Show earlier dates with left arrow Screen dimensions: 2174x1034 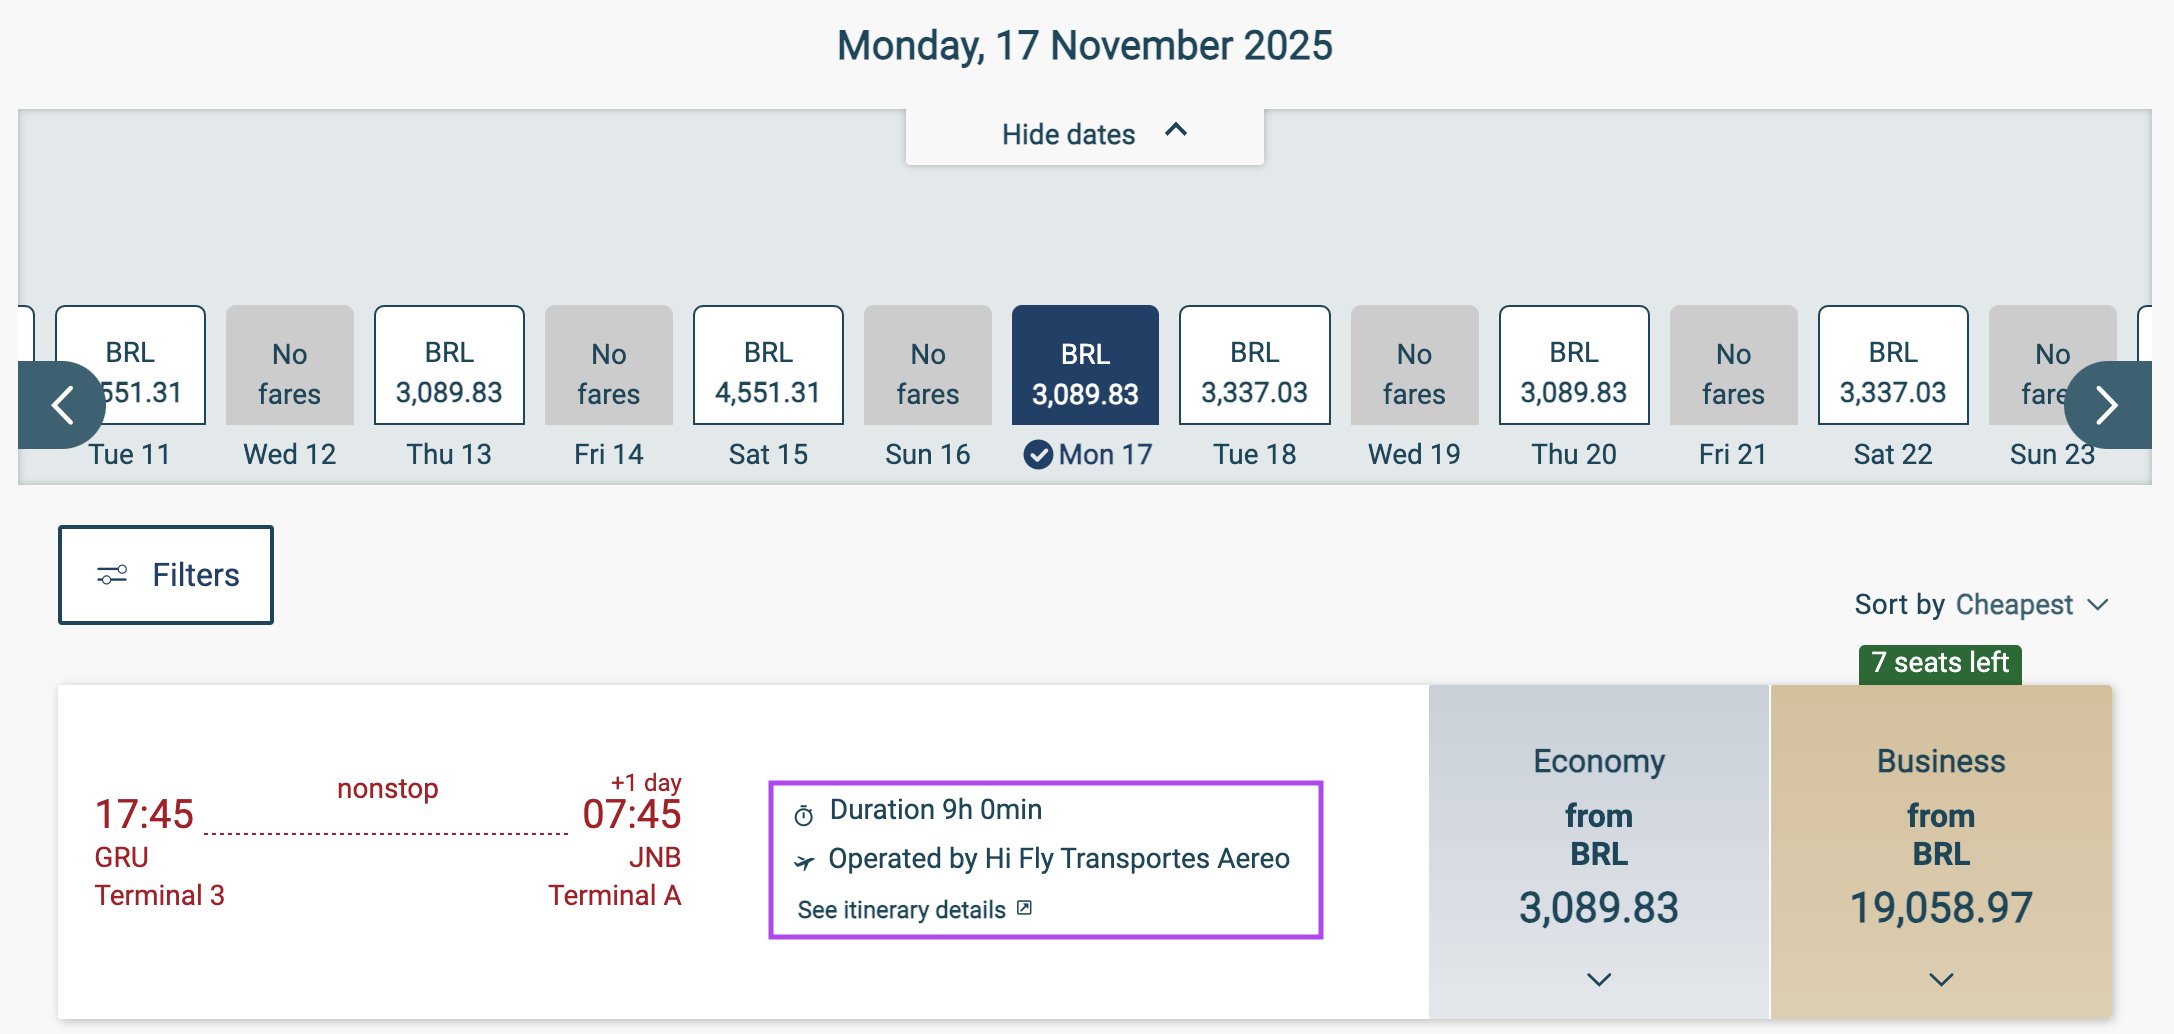tap(62, 405)
